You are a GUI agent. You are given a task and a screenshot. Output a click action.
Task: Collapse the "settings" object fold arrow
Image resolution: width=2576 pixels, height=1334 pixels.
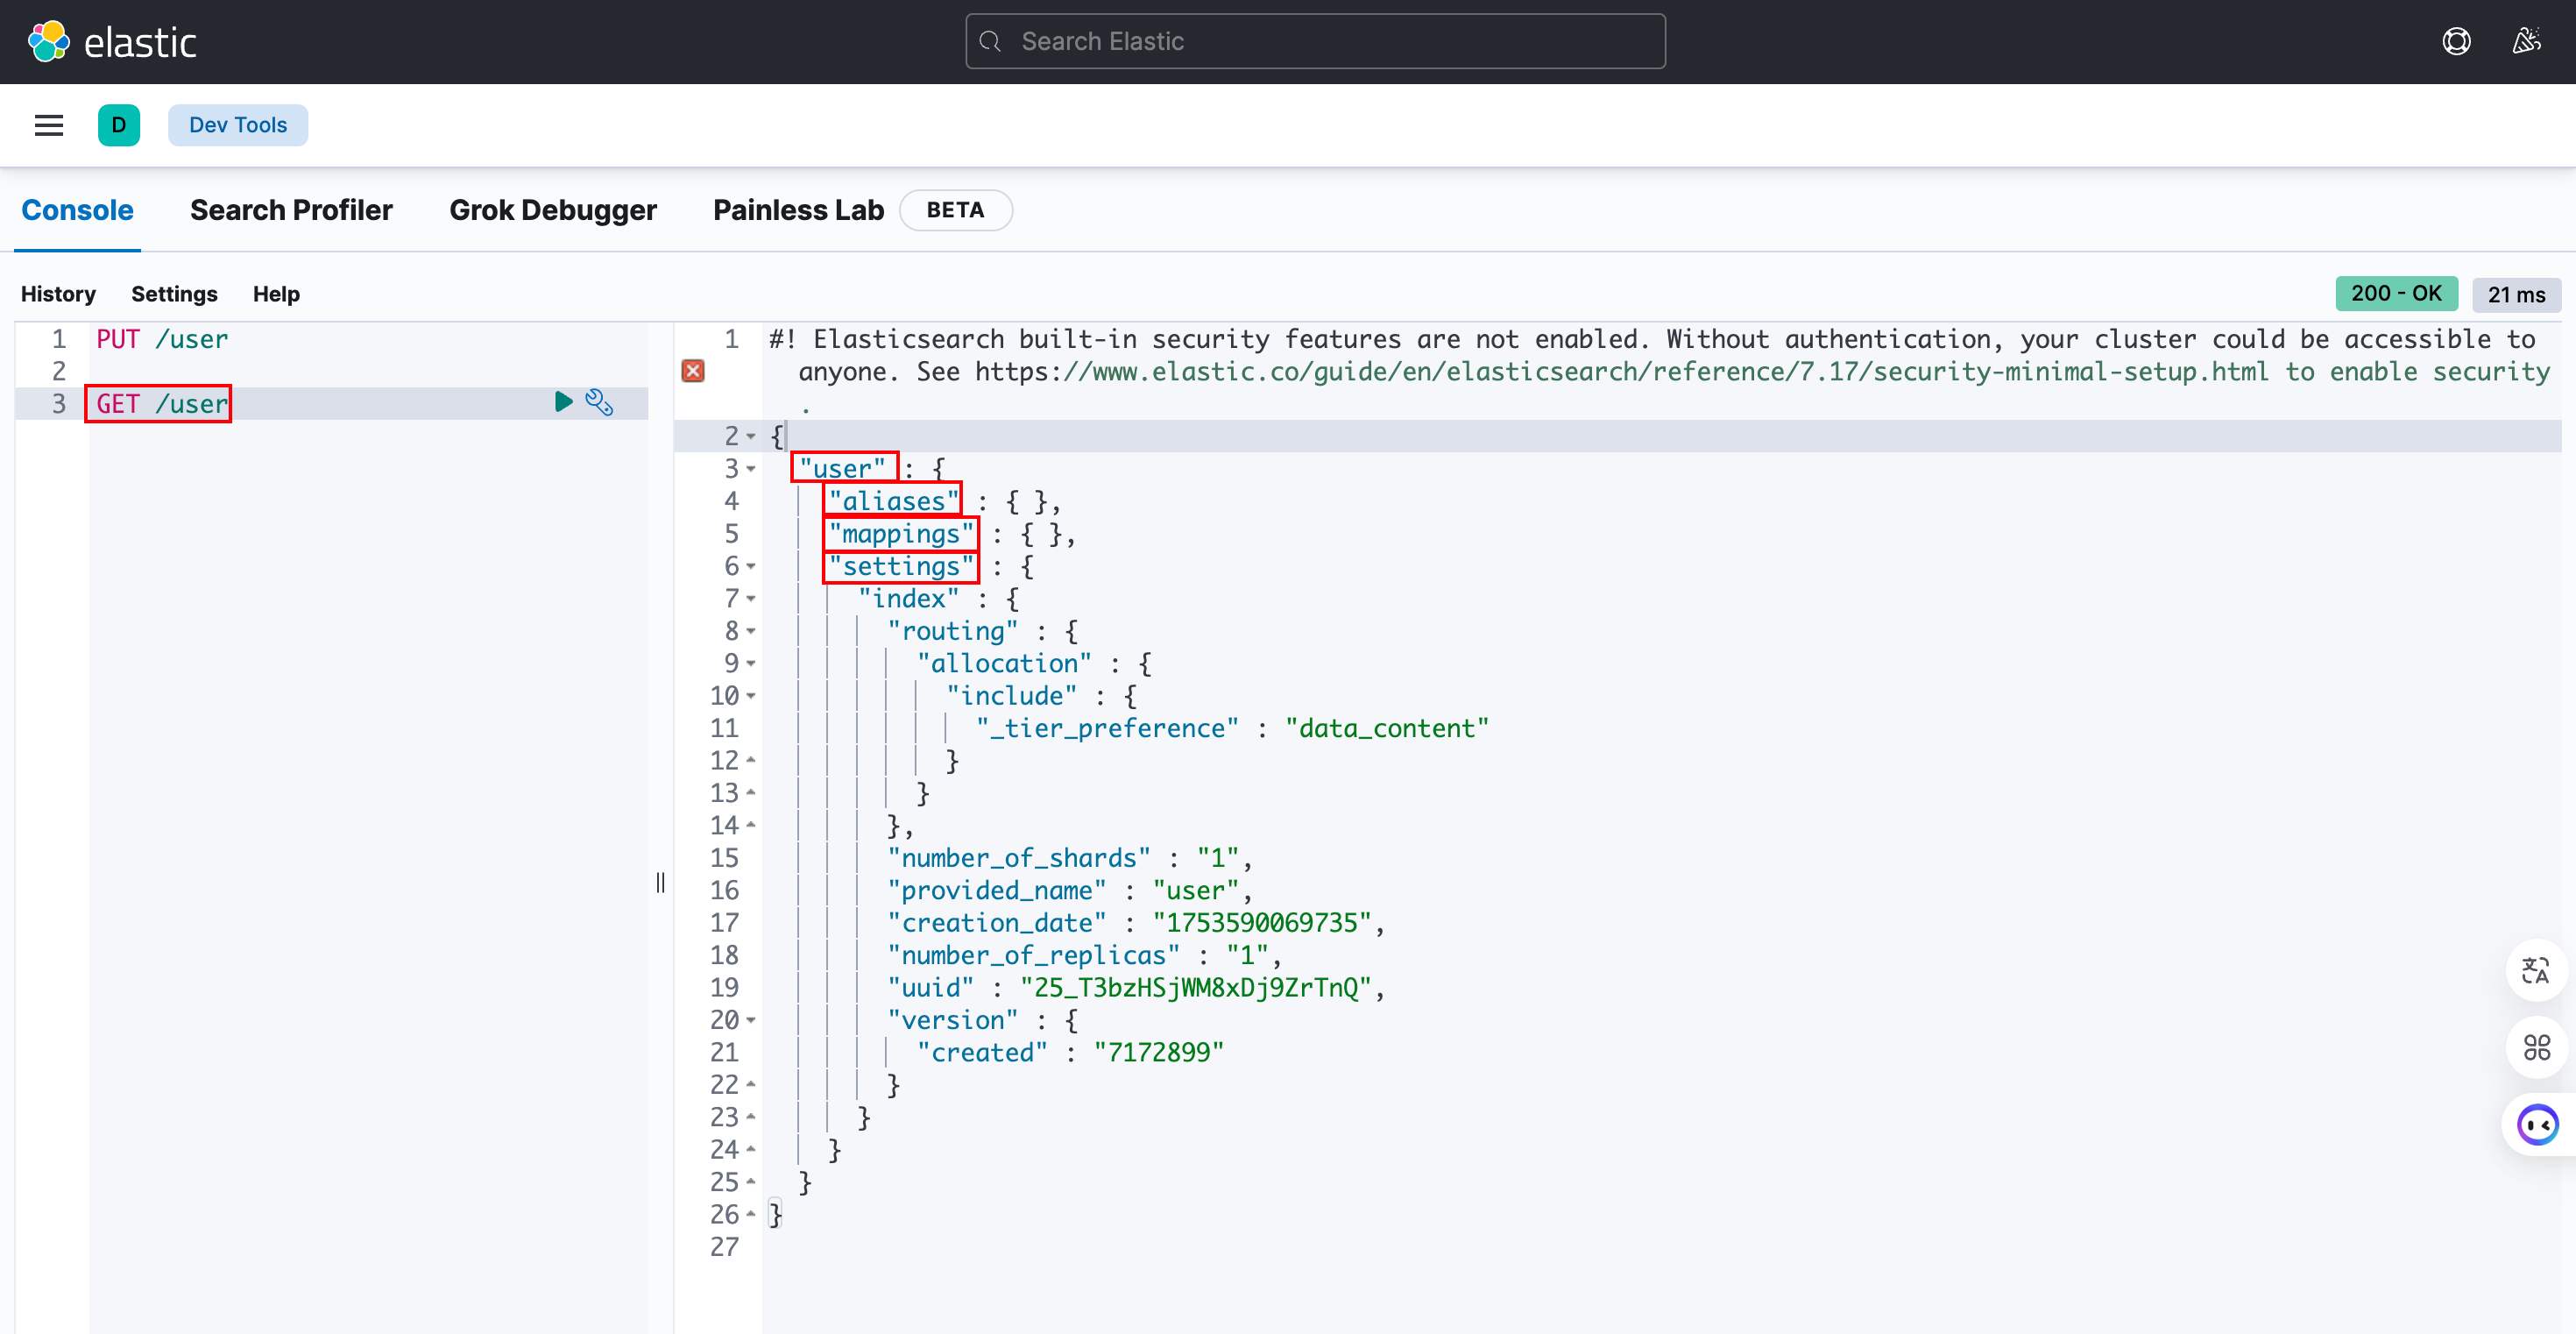point(751,566)
